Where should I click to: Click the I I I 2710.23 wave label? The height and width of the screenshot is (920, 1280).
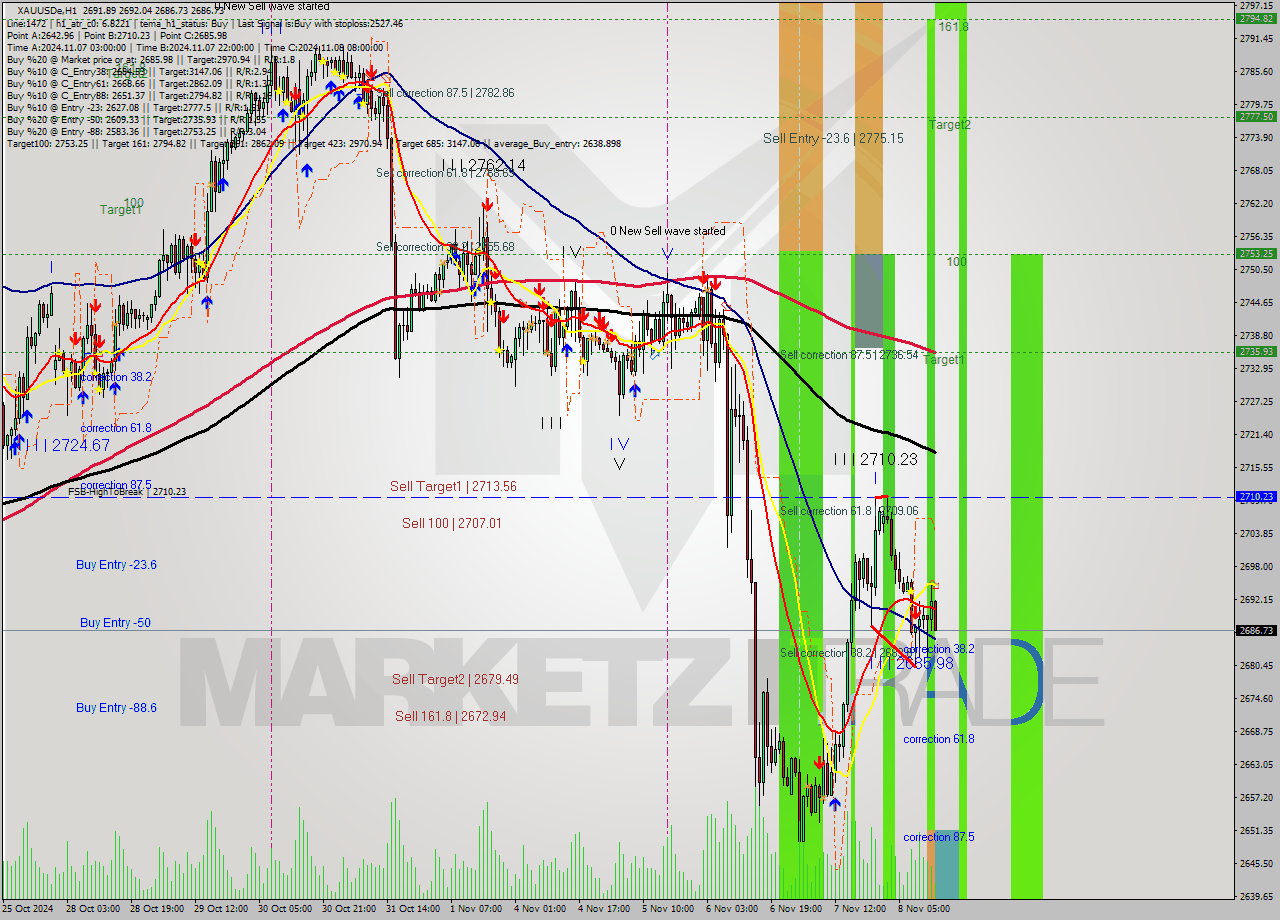(876, 460)
